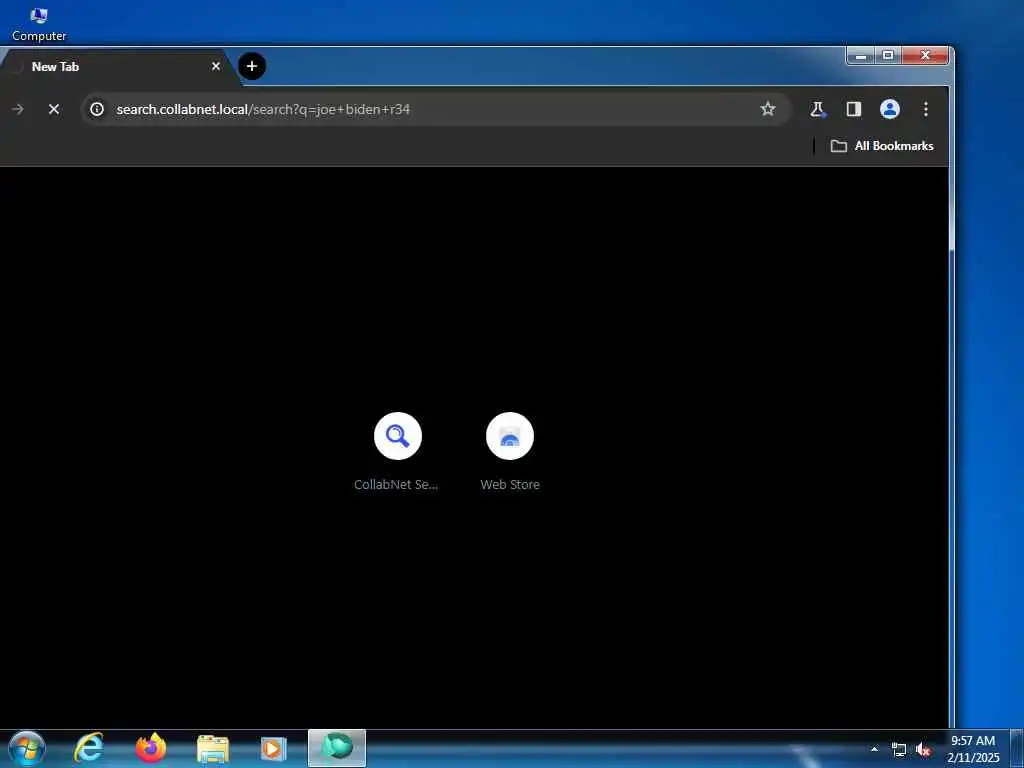Open the muted volume tray icon
The height and width of the screenshot is (768, 1024).
(923, 750)
